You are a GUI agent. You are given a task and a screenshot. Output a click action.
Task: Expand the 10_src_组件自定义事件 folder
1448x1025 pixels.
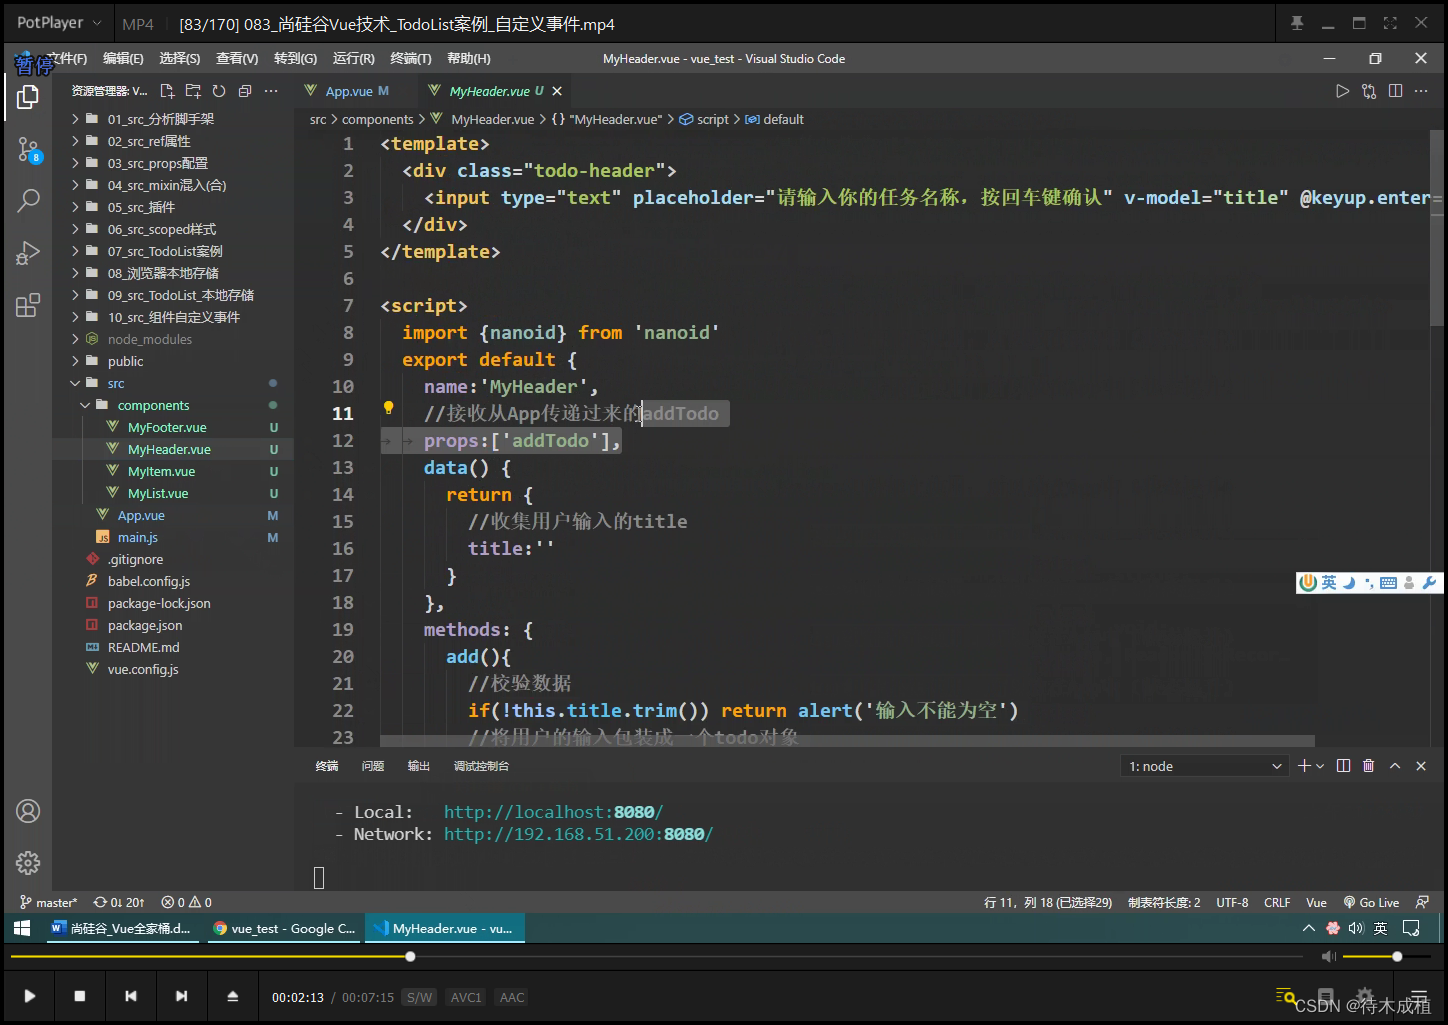(172, 317)
